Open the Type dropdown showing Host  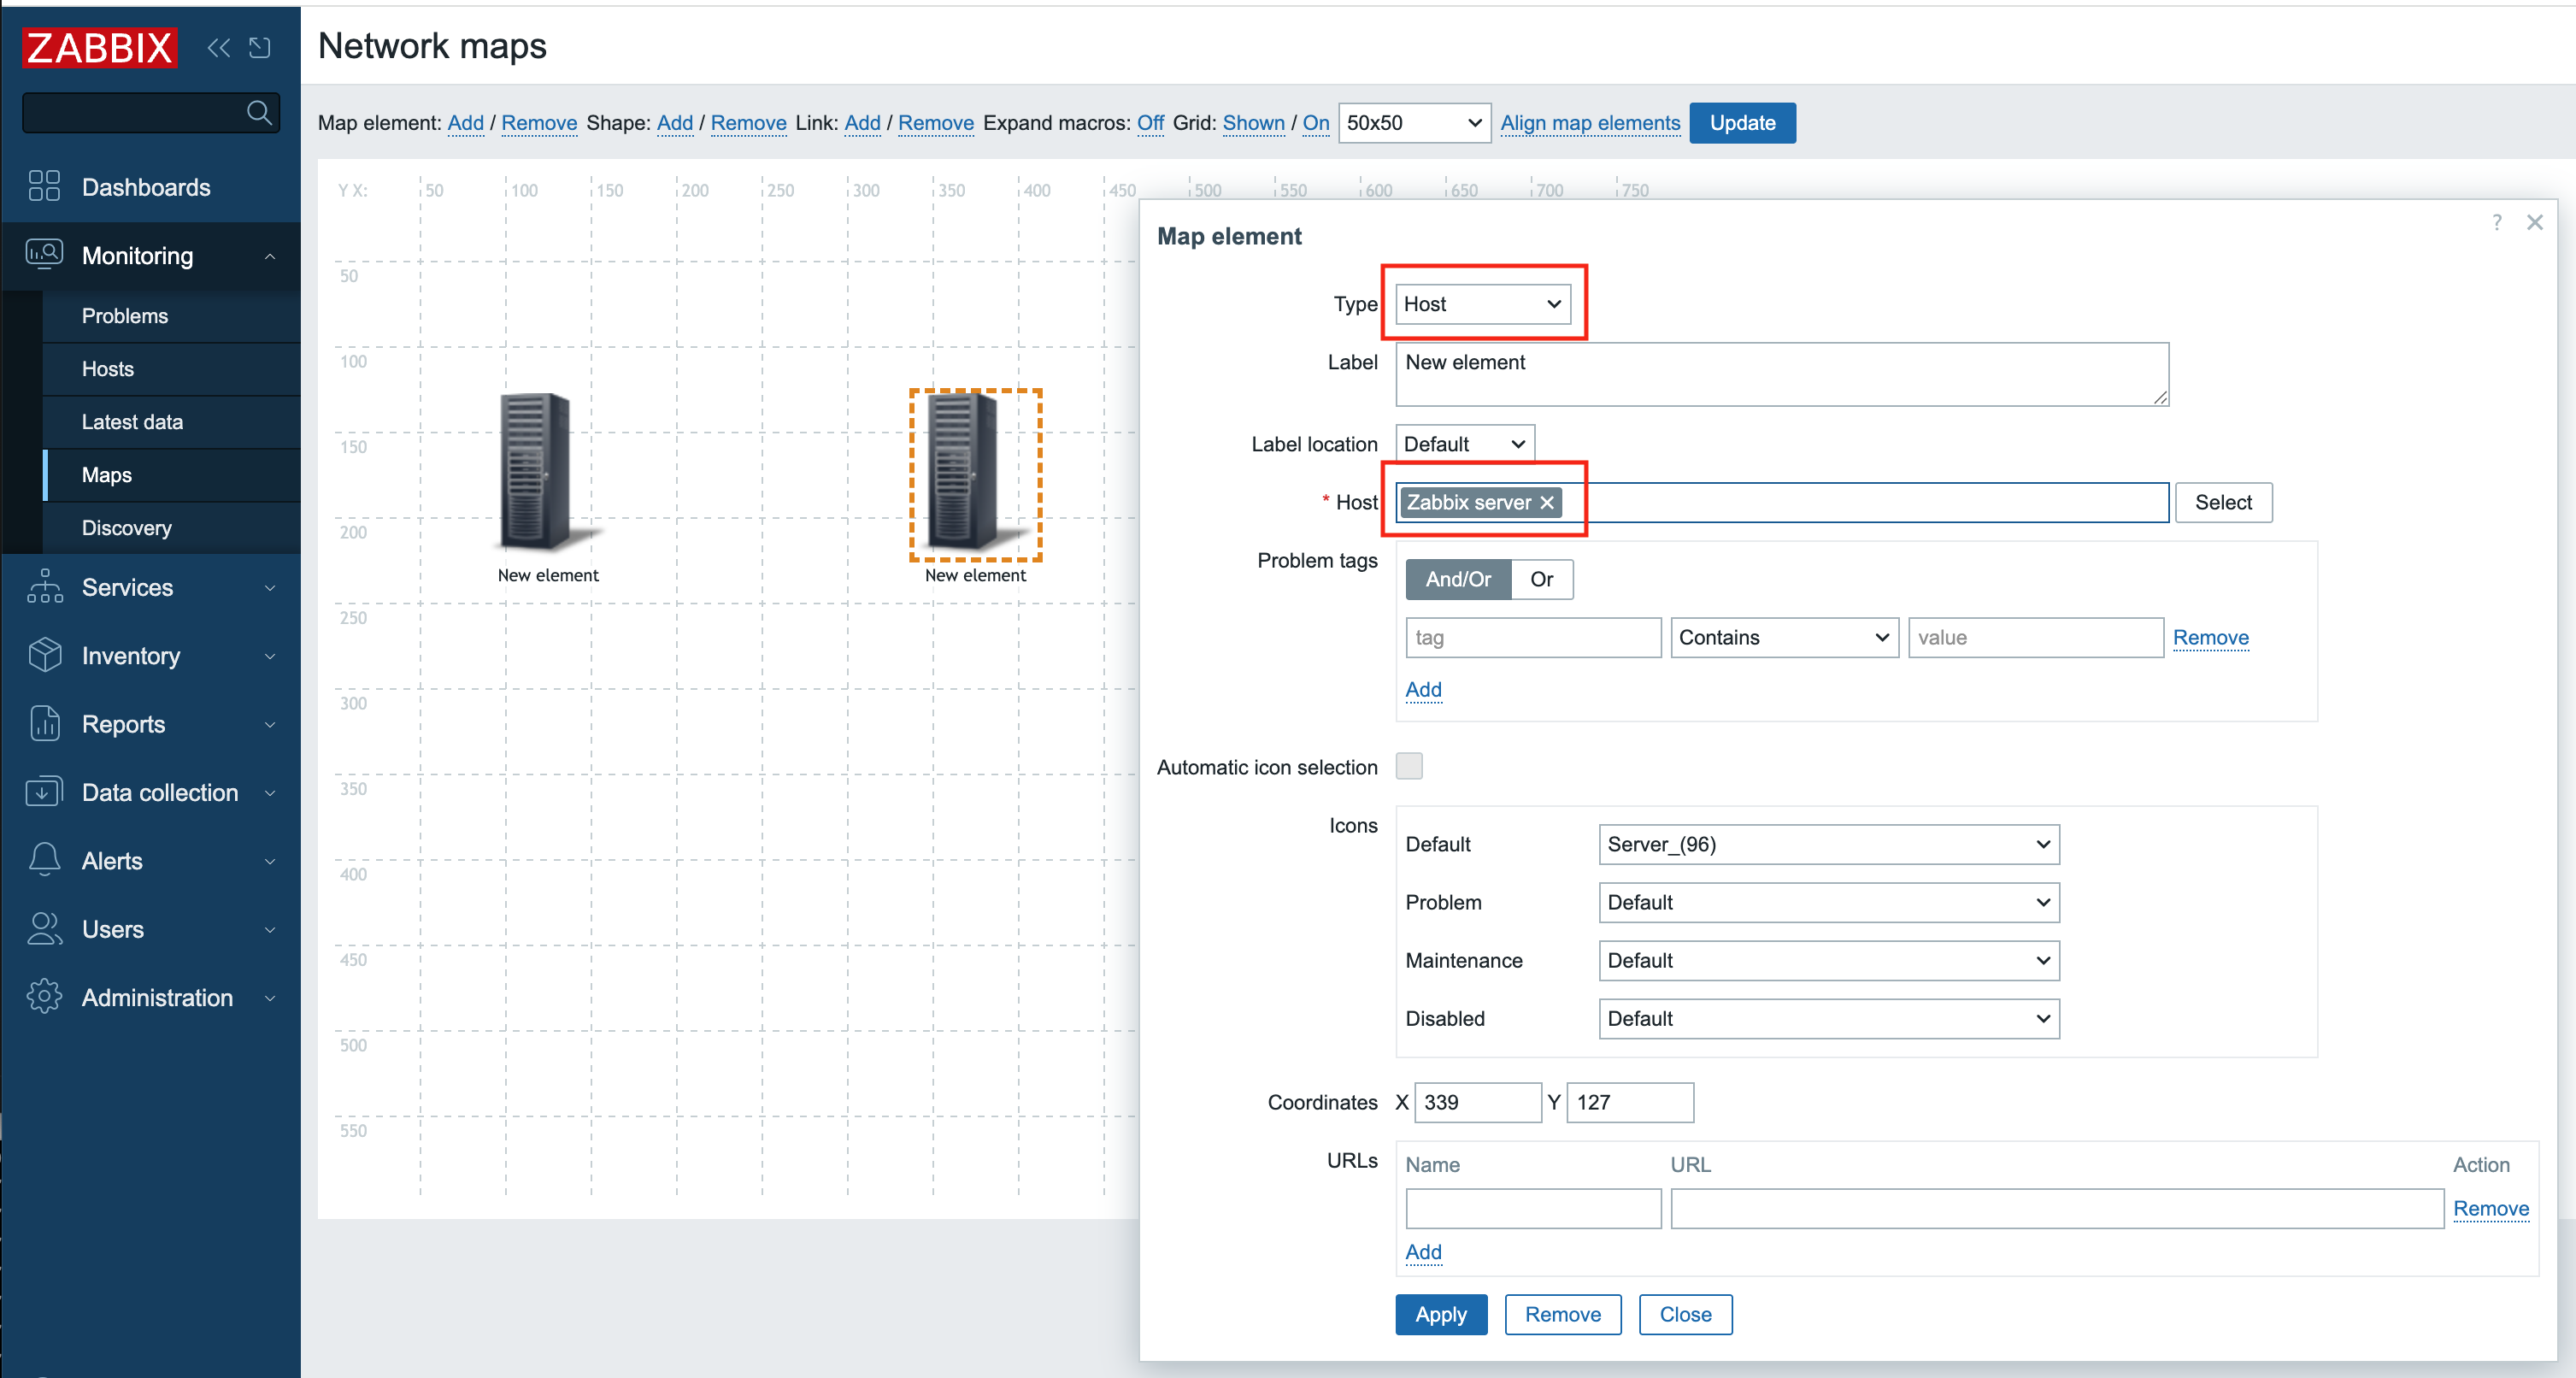tap(1483, 304)
